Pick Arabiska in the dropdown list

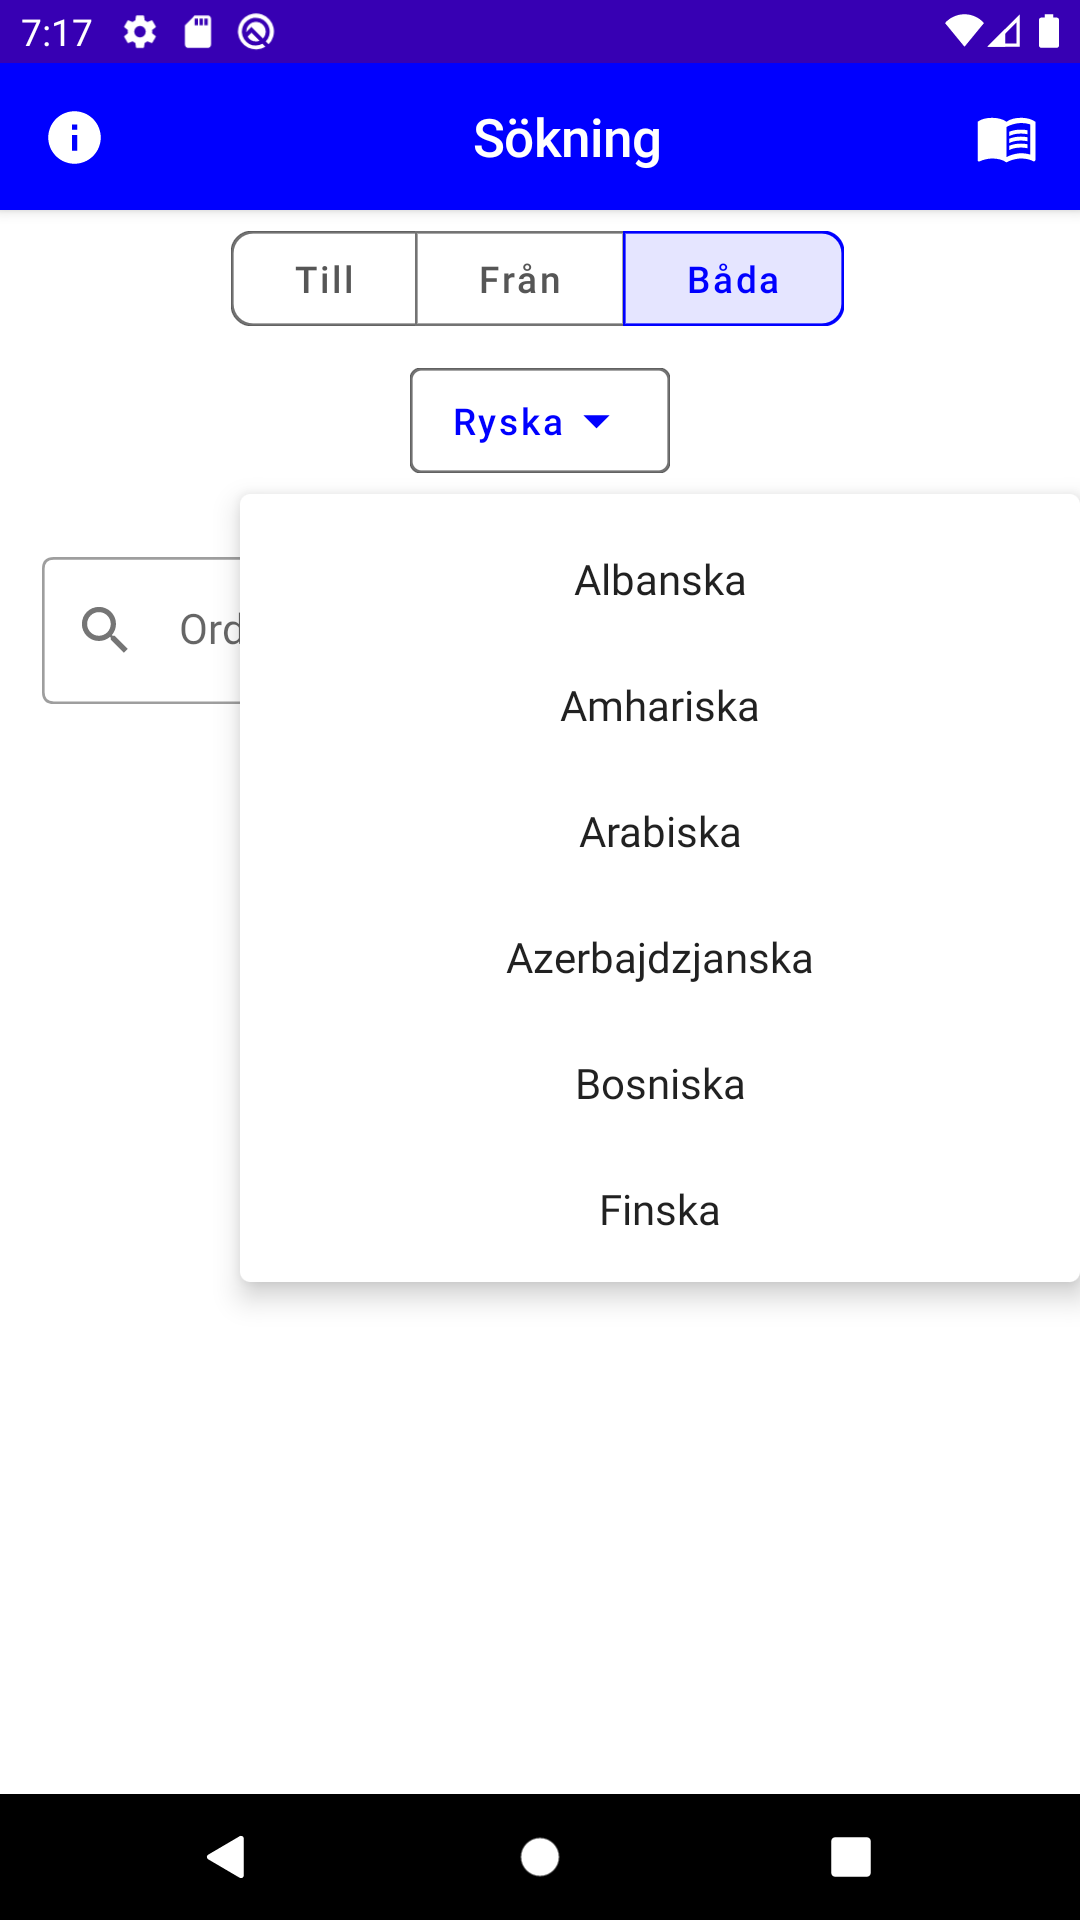point(660,833)
